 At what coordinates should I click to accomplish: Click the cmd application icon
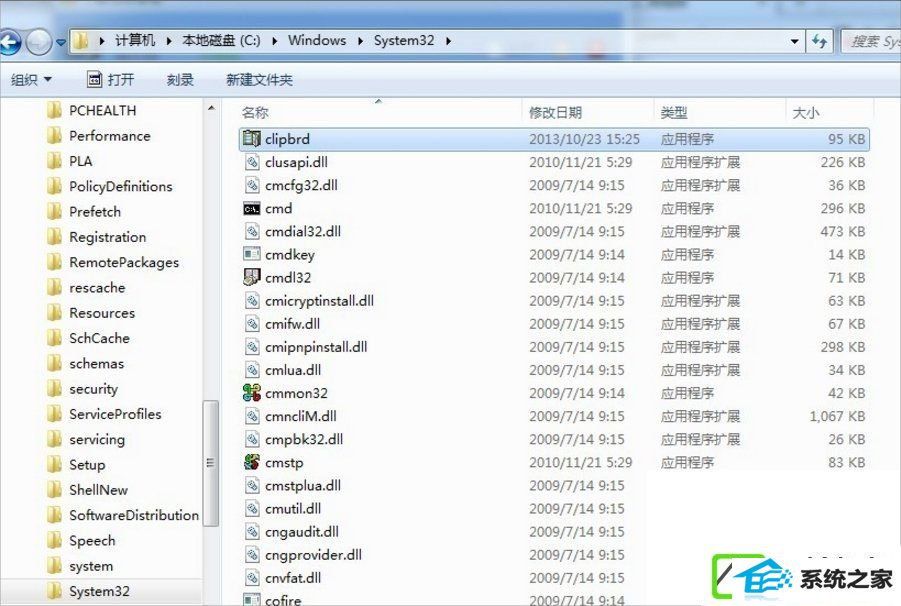click(x=252, y=209)
